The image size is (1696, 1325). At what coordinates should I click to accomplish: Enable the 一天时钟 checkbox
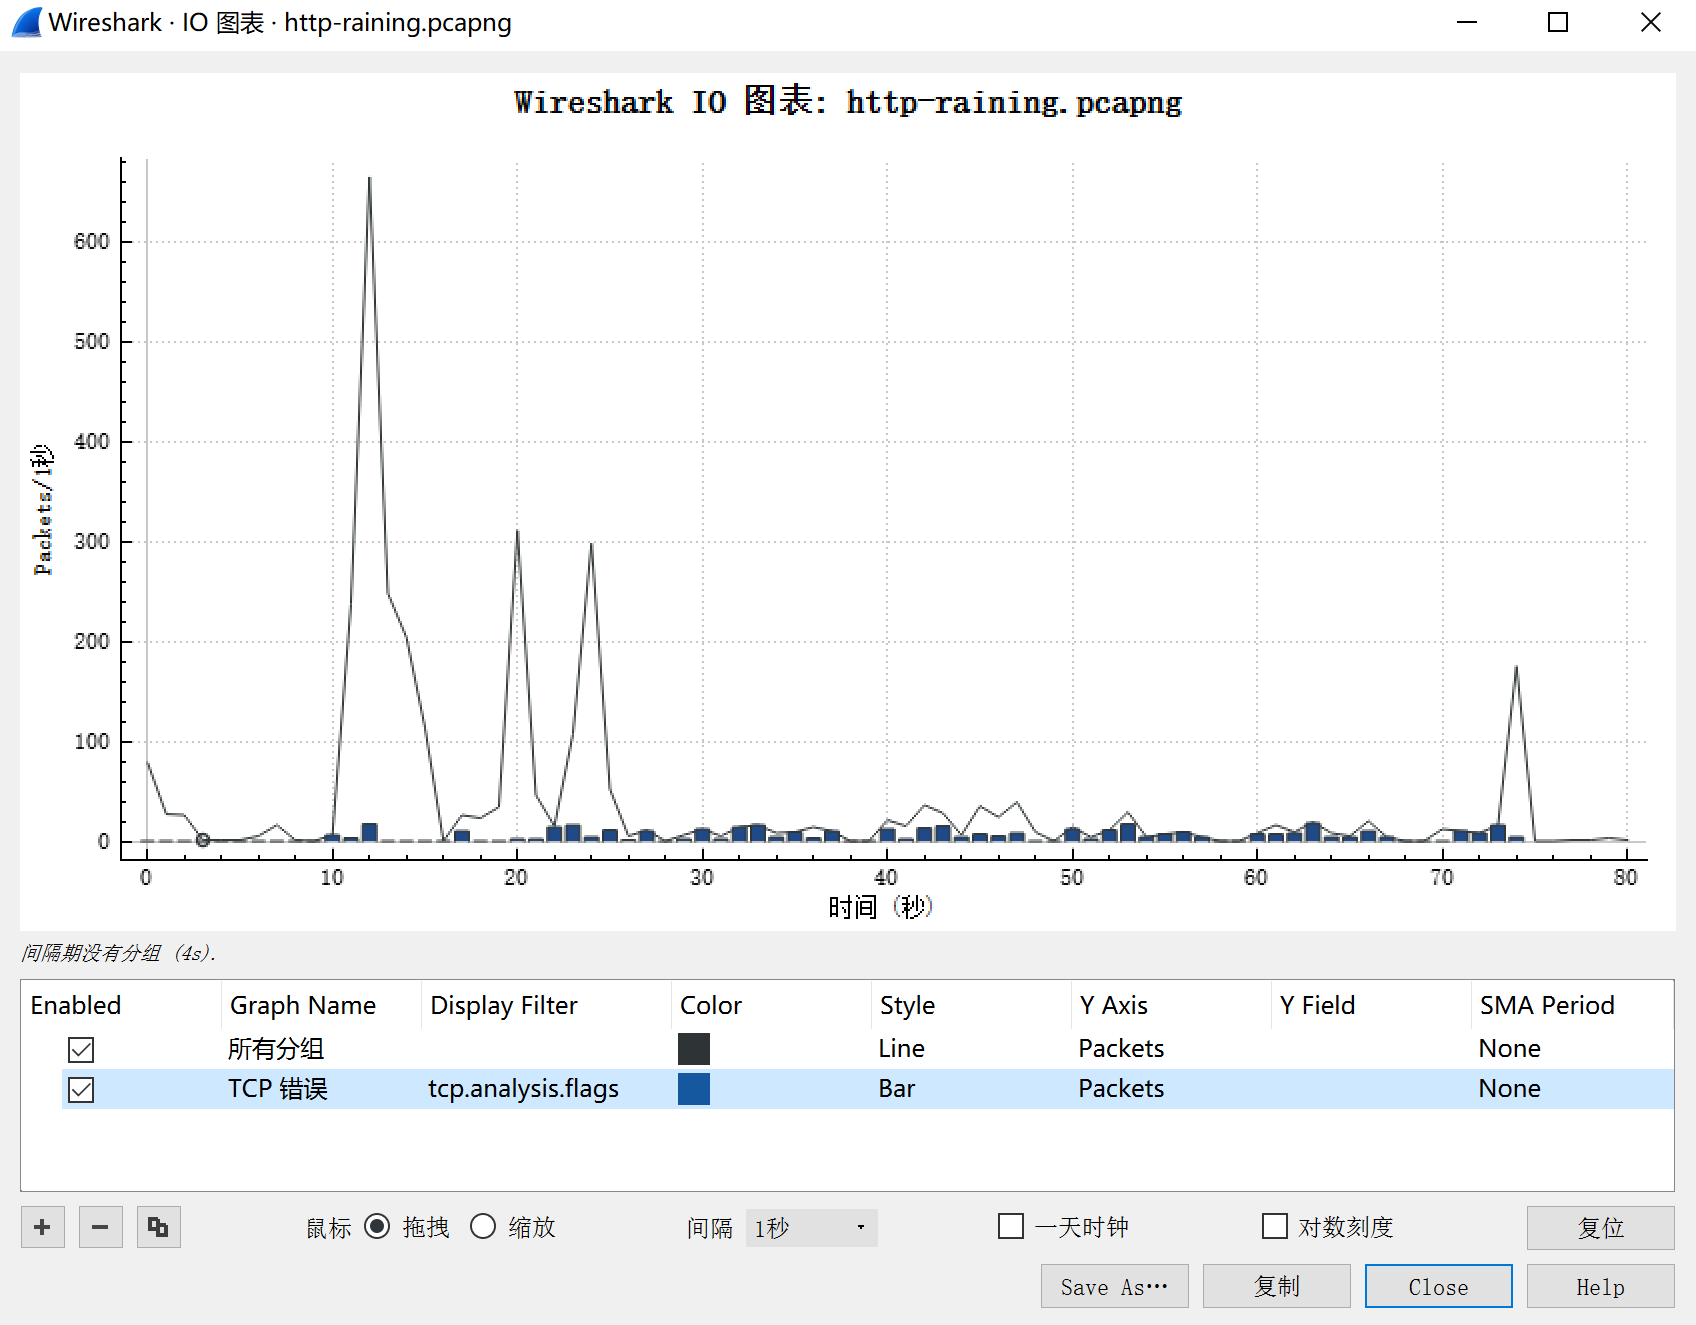coord(1011,1226)
